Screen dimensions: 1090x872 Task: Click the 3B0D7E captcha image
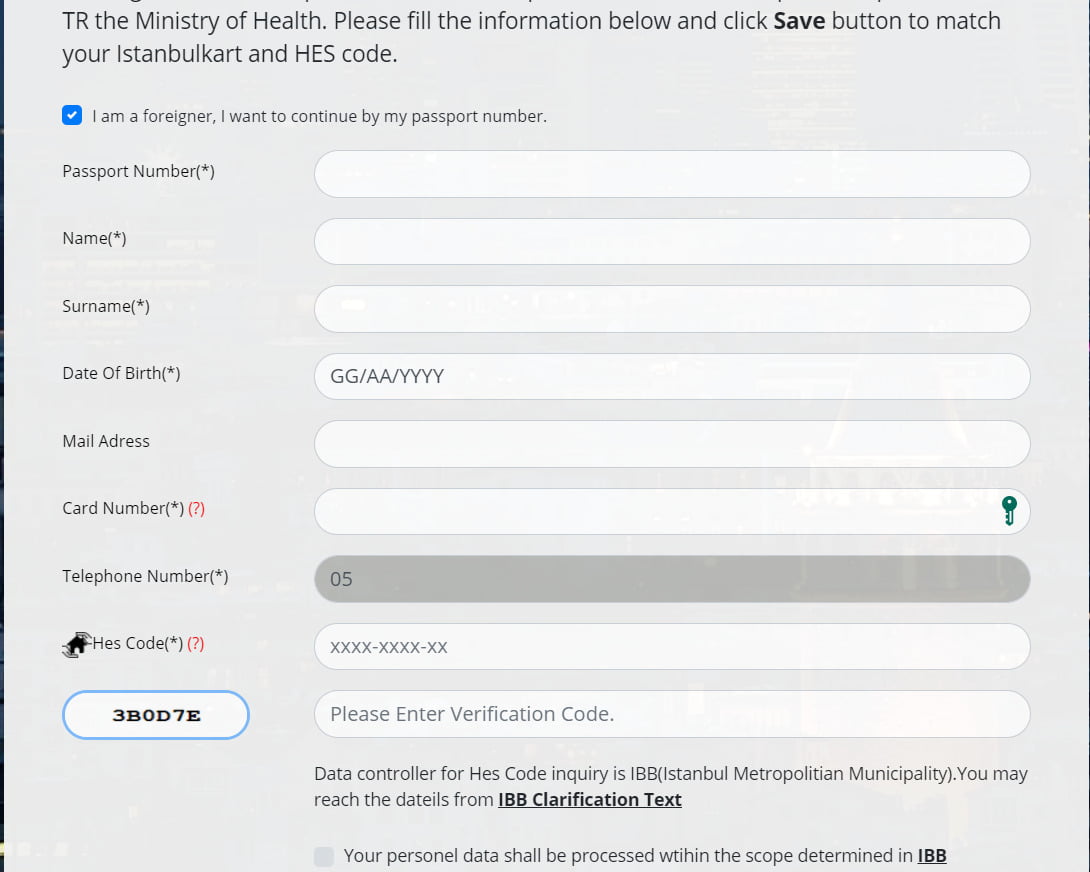click(156, 715)
